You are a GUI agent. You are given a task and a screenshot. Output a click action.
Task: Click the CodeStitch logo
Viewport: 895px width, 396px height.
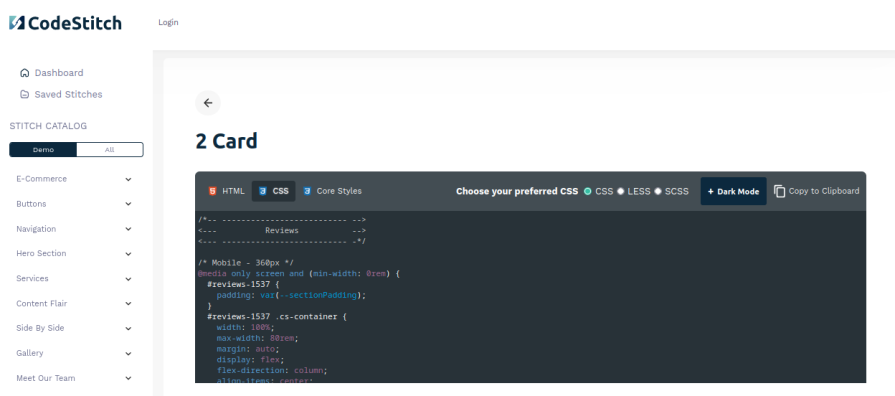point(65,23)
